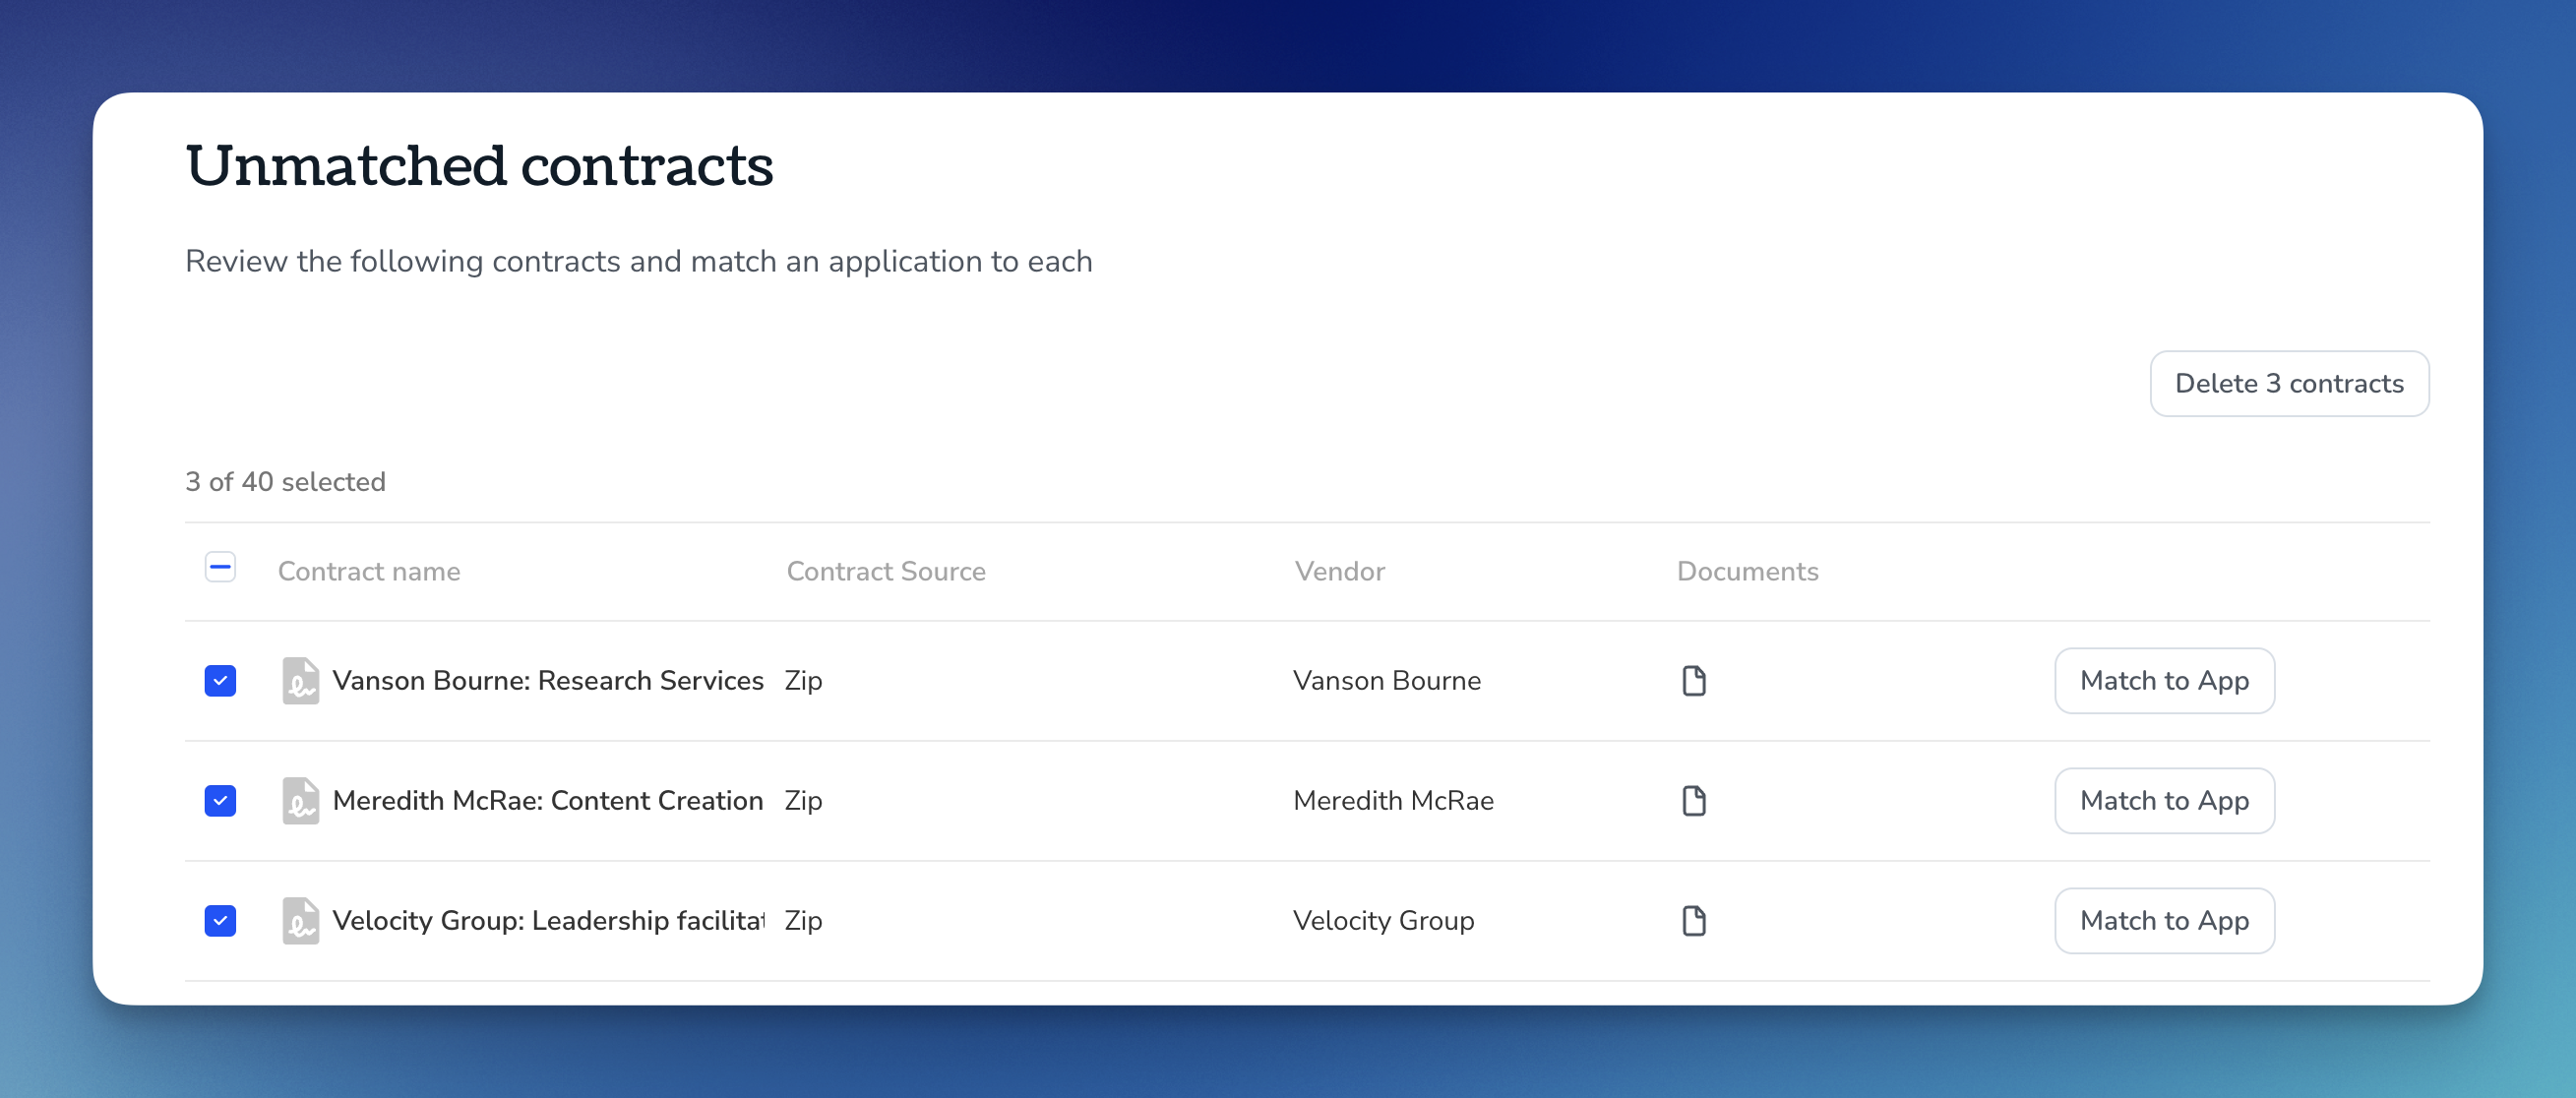This screenshot has width=2576, height=1098.
Task: Open the document icon in the Meredith McRae row
Action: tap(1694, 801)
